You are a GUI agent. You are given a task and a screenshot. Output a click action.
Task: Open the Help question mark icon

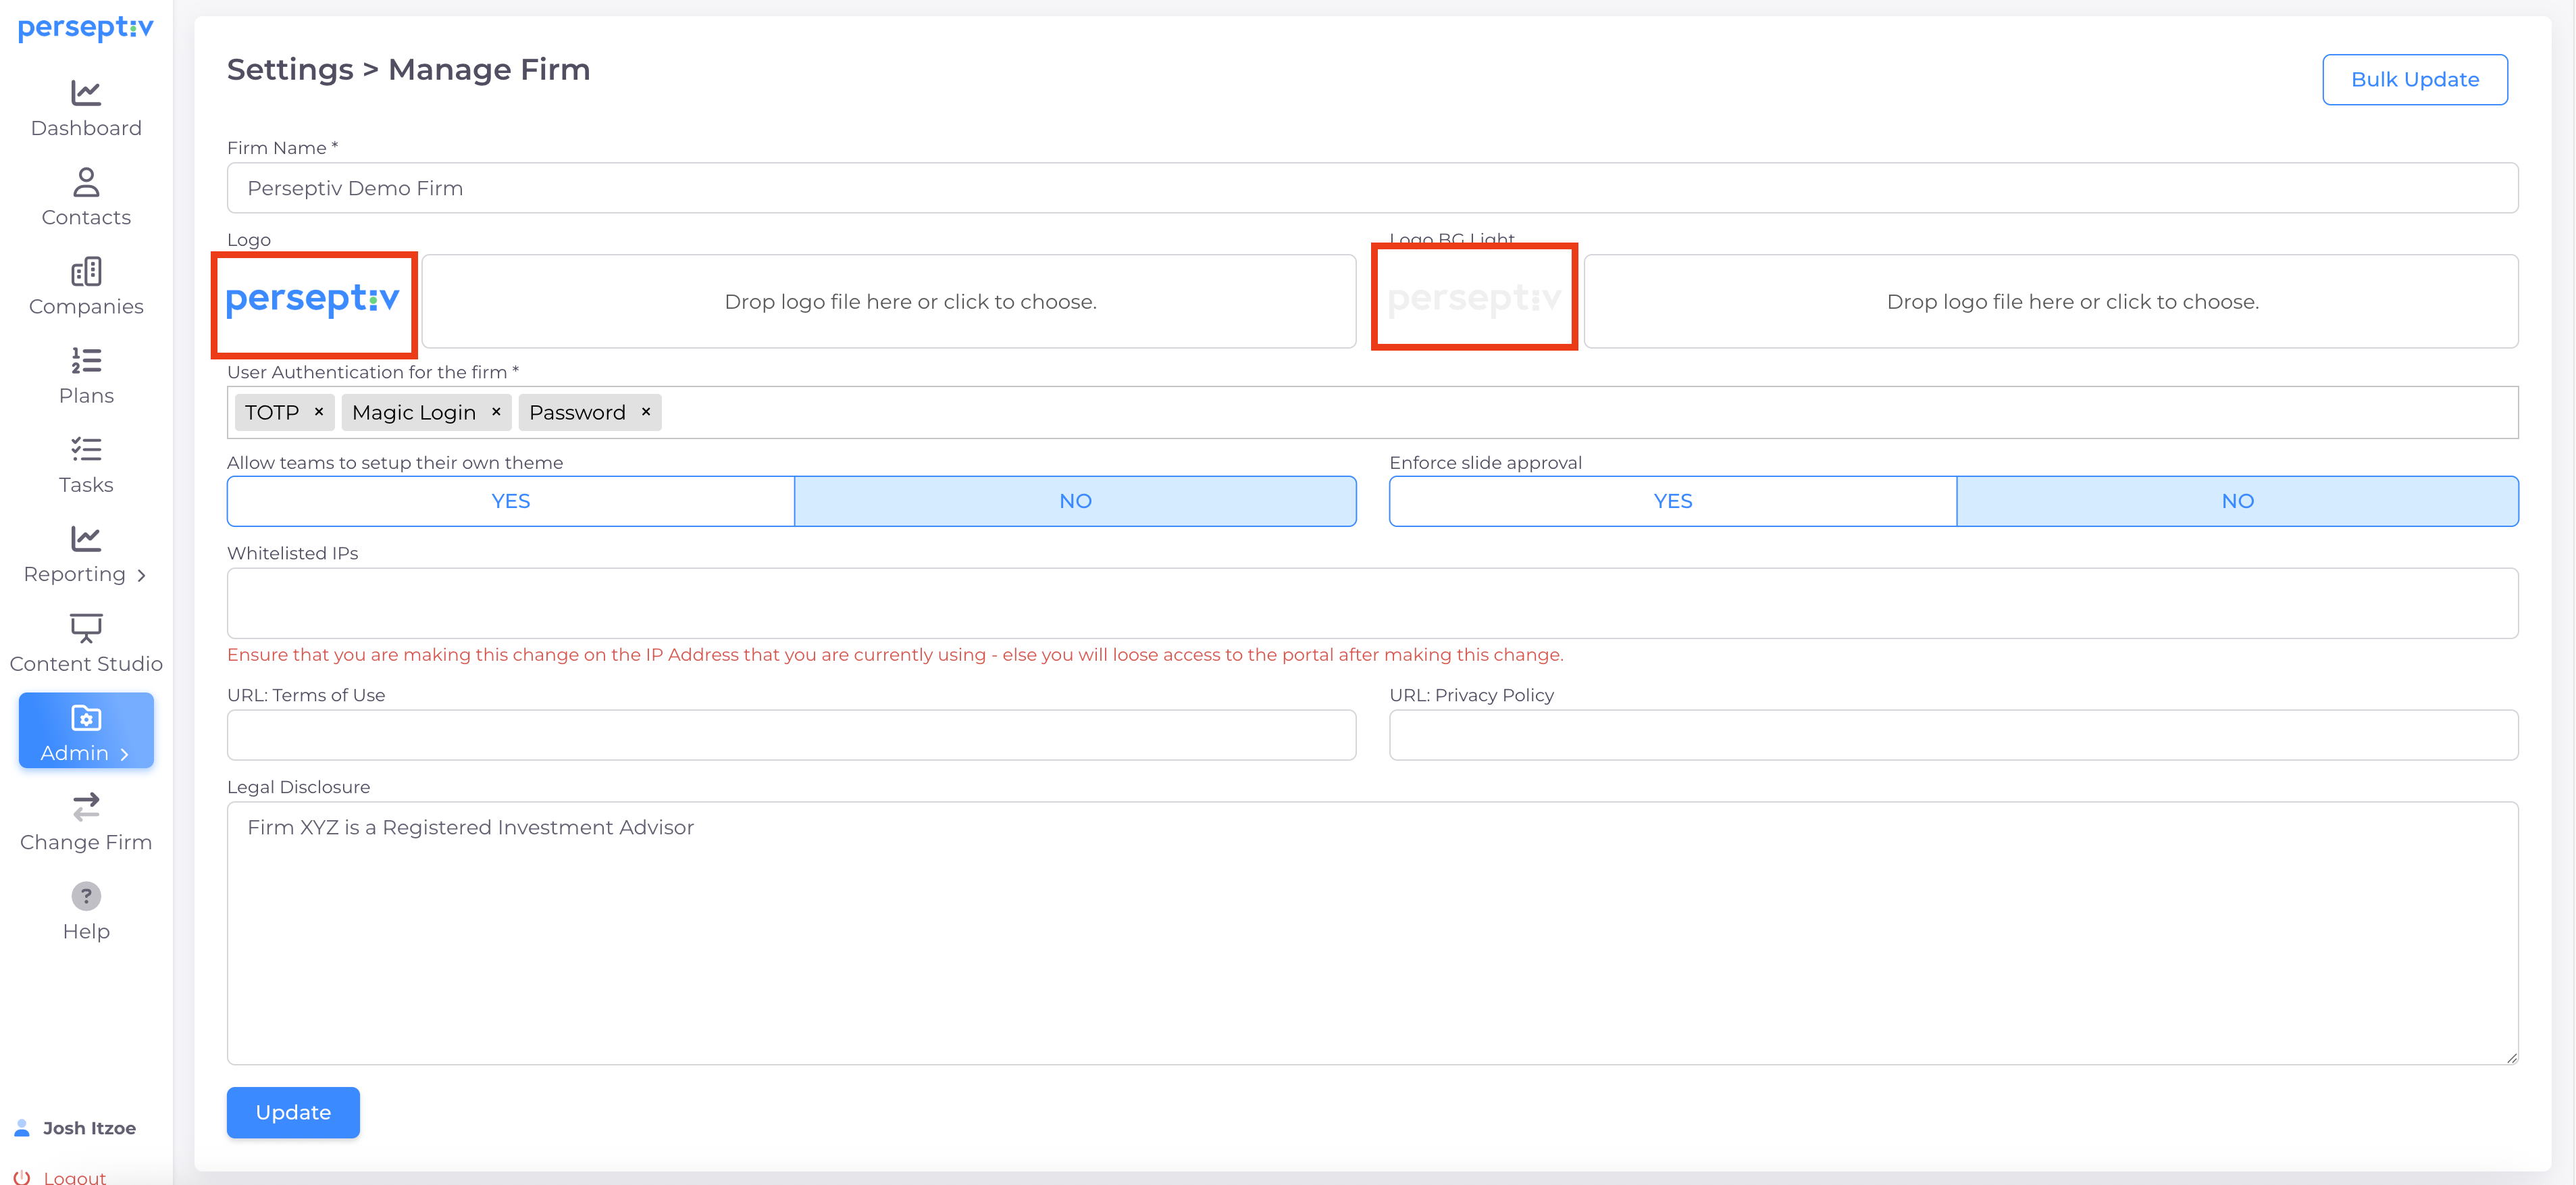coord(86,896)
